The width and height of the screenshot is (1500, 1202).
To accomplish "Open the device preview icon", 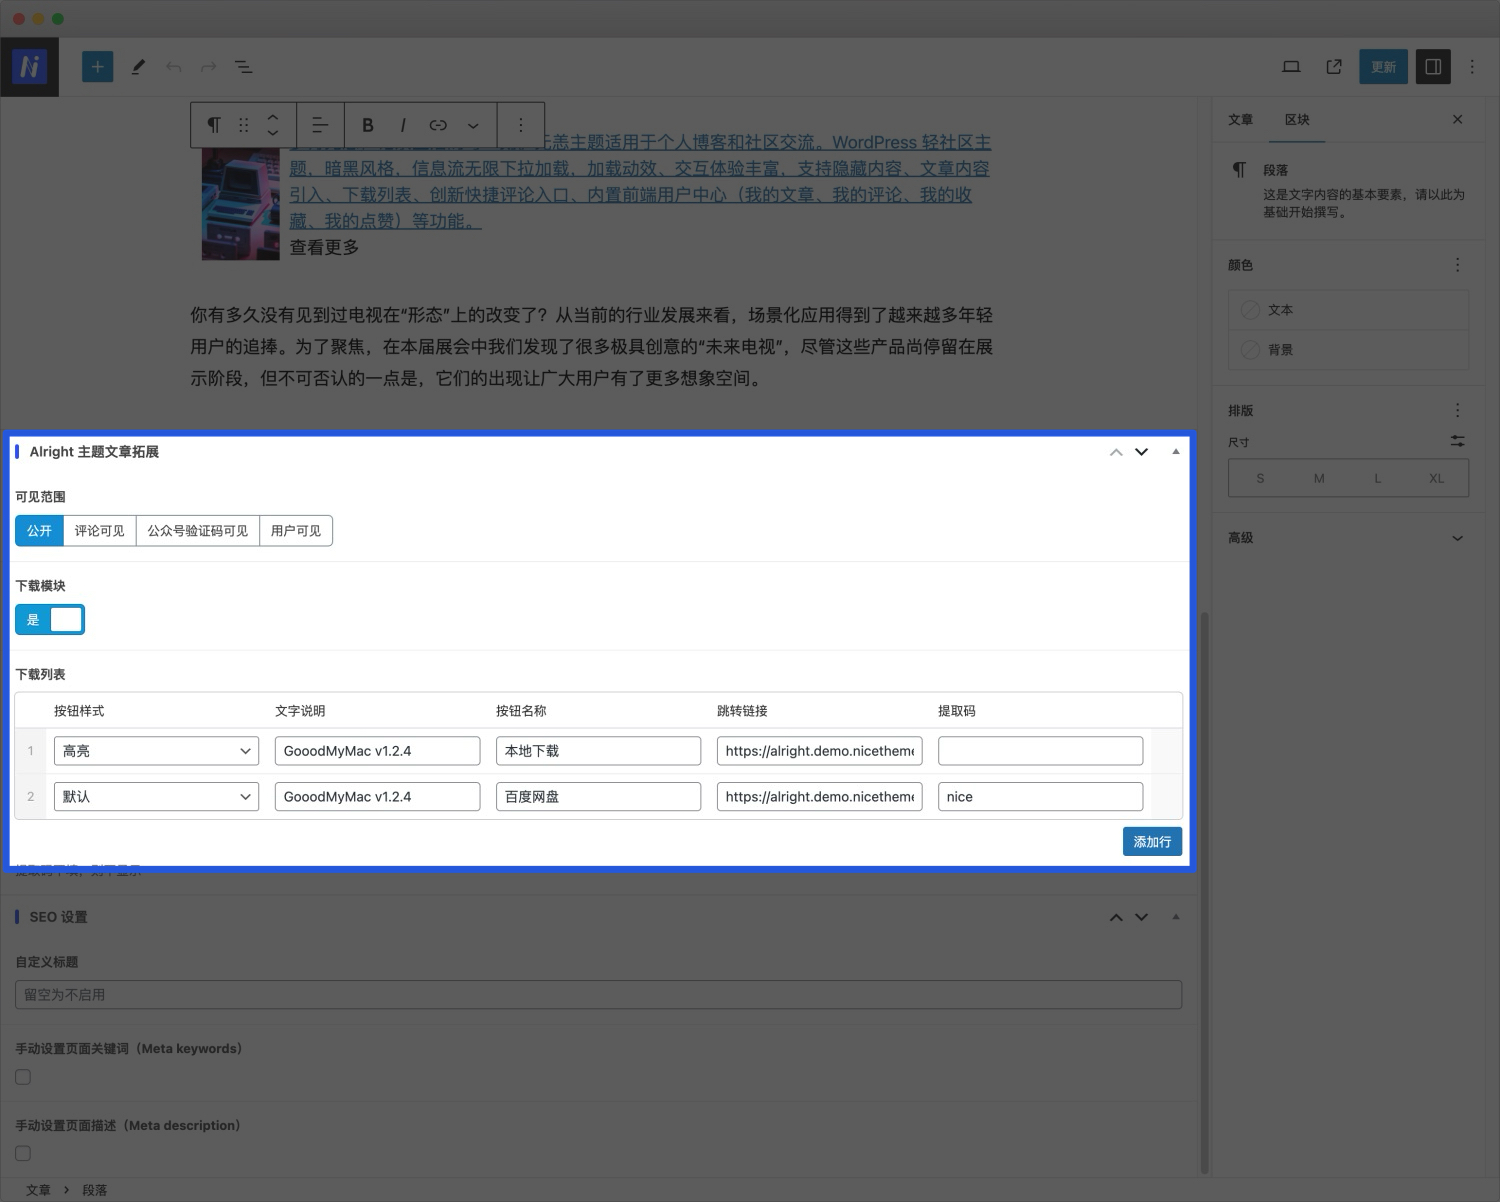I will pos(1291,67).
